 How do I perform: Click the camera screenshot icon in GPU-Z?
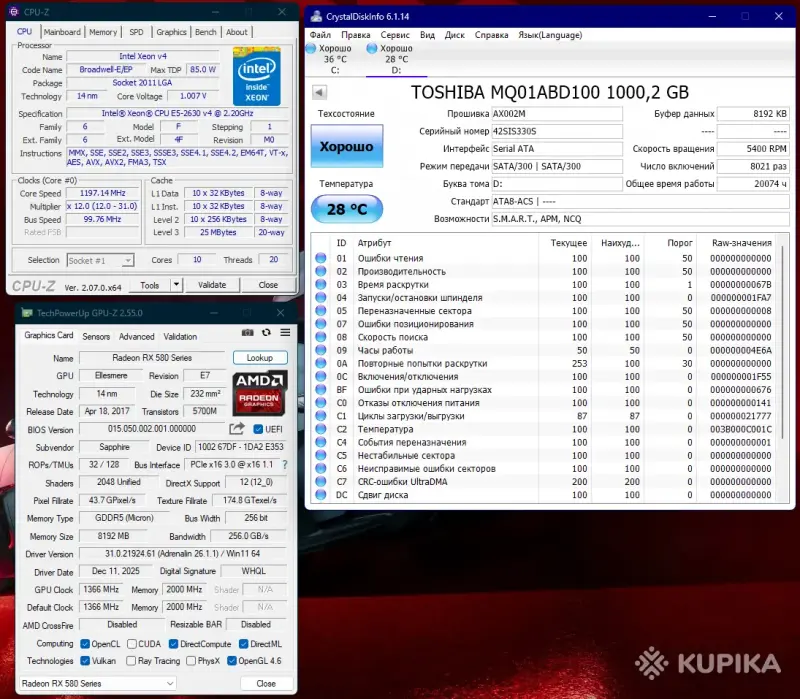point(248,333)
